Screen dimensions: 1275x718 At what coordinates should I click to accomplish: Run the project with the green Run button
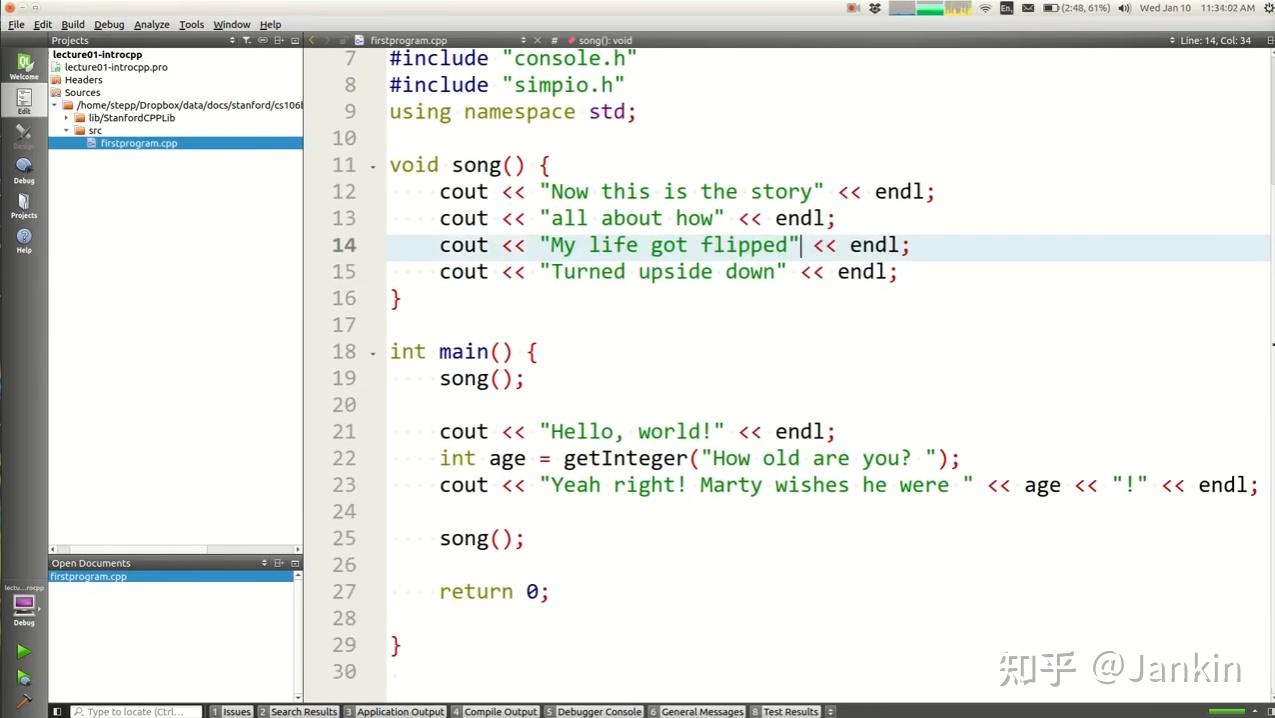23,651
